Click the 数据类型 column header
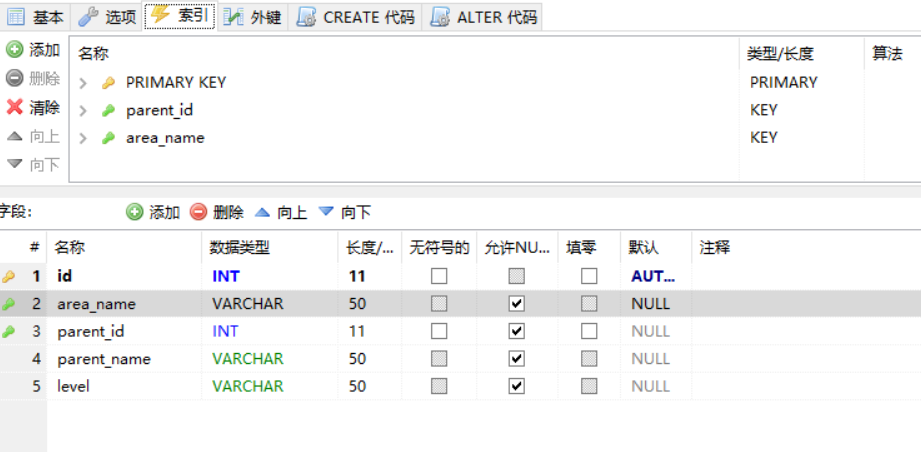The height and width of the screenshot is (452, 921). [270, 247]
